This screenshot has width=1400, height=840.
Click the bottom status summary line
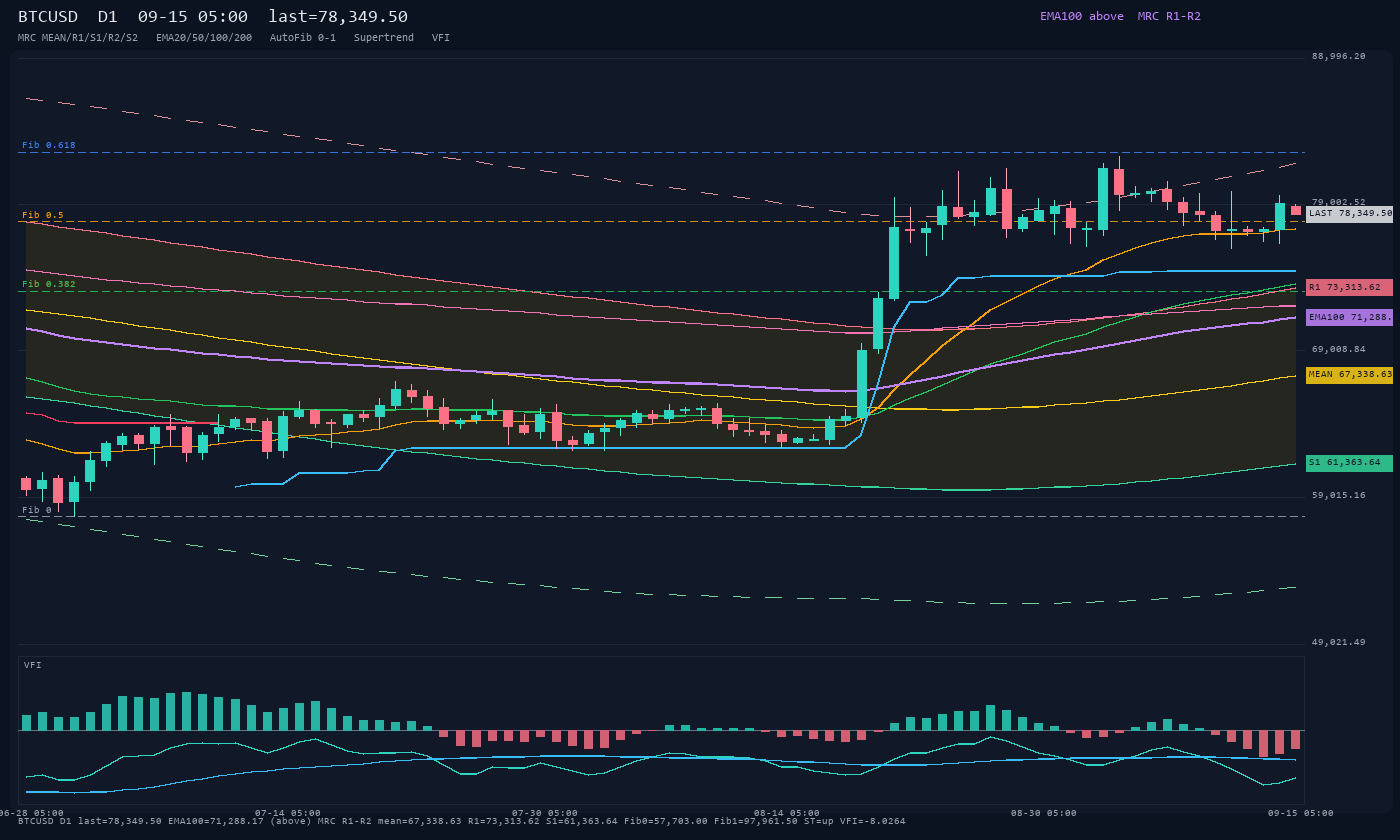coord(462,821)
